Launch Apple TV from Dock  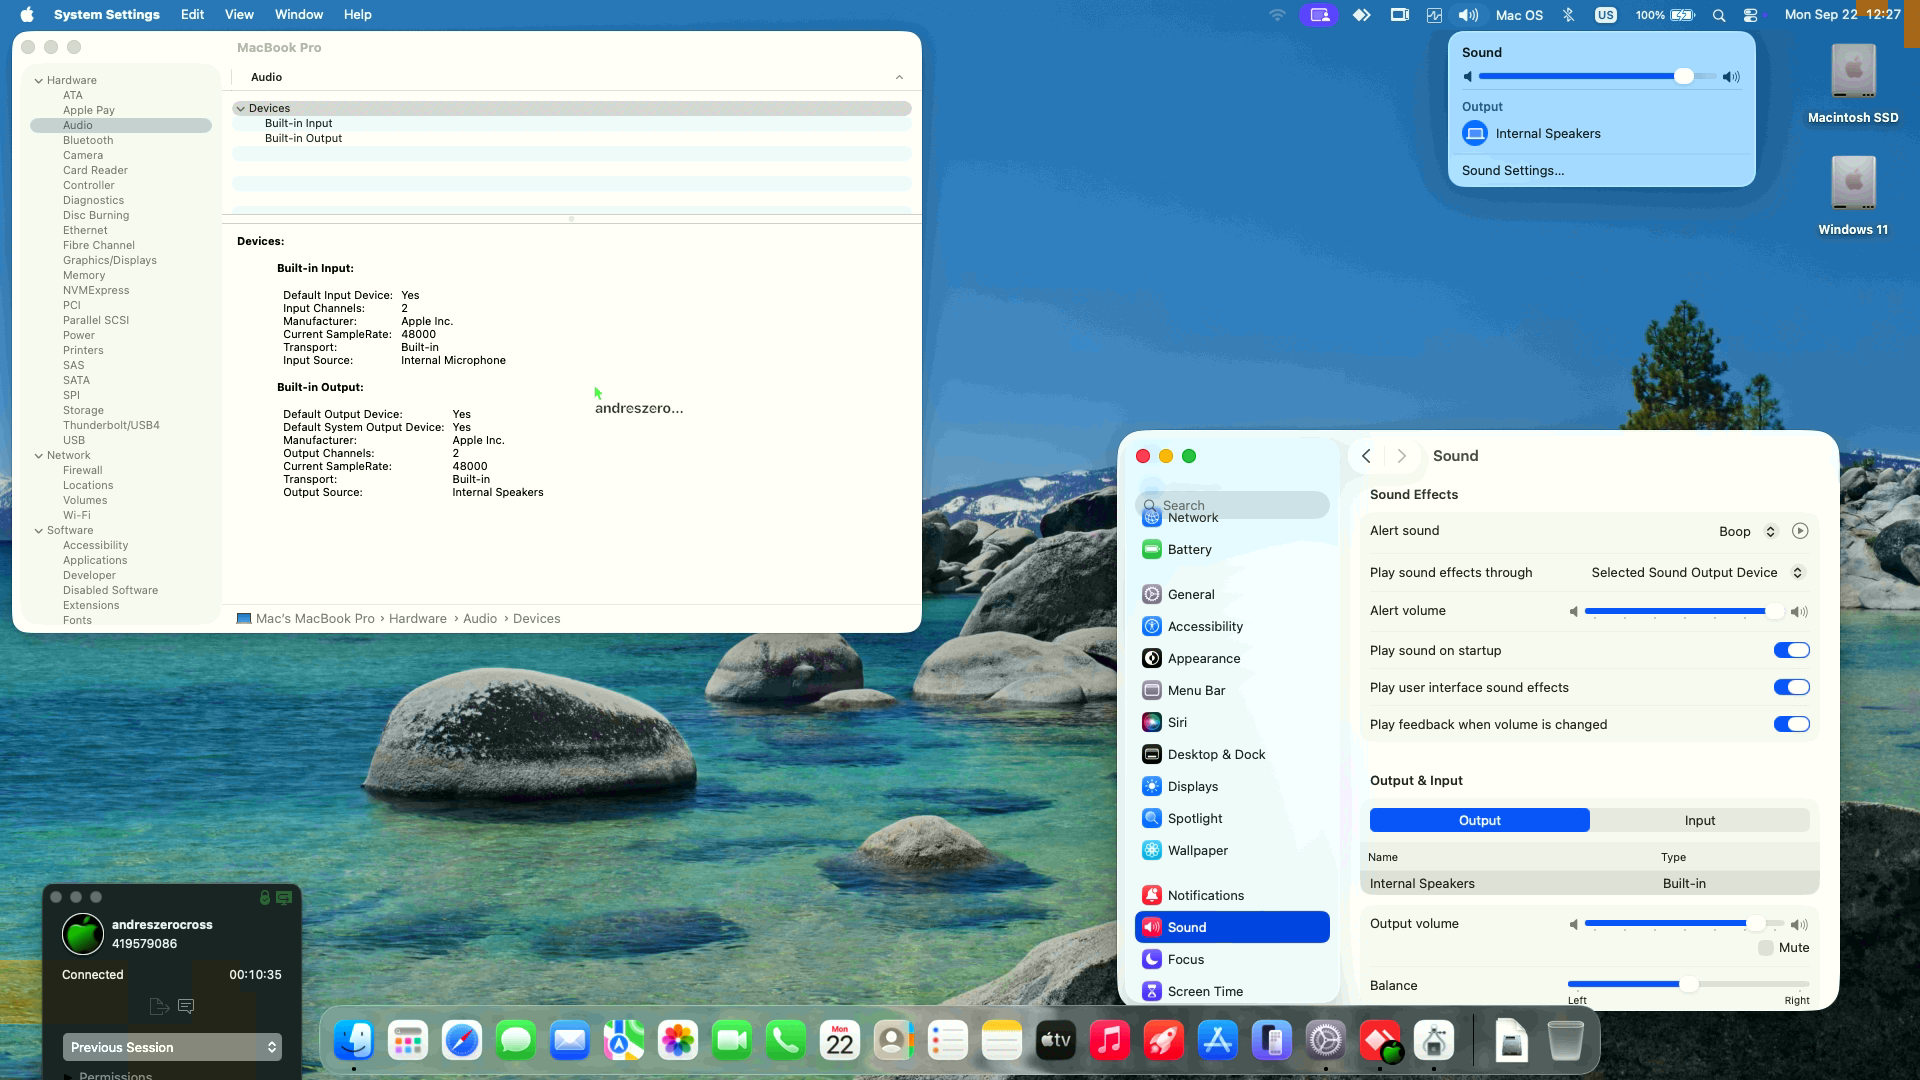coord(1056,1041)
